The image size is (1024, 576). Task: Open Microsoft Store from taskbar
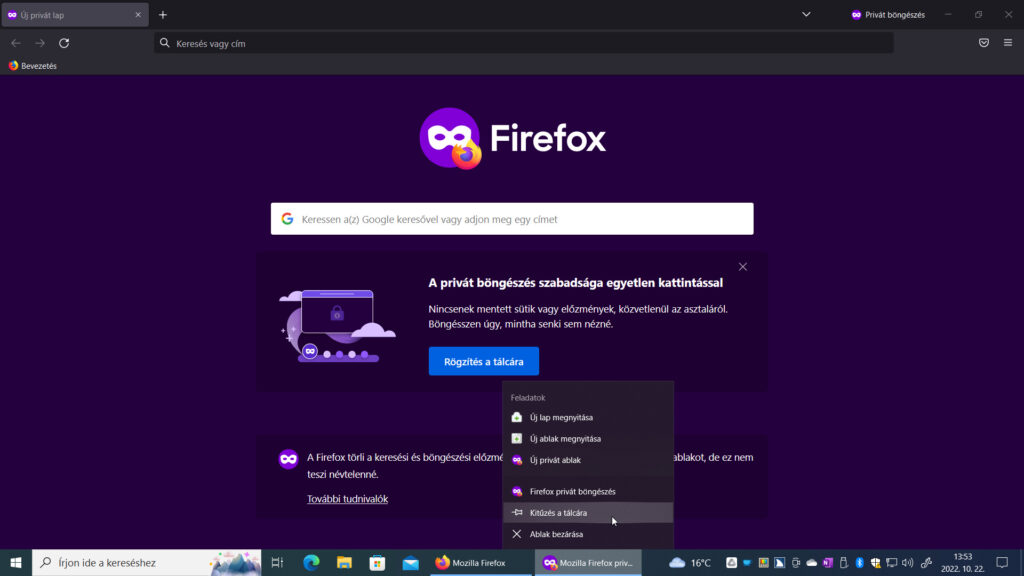pos(377,562)
